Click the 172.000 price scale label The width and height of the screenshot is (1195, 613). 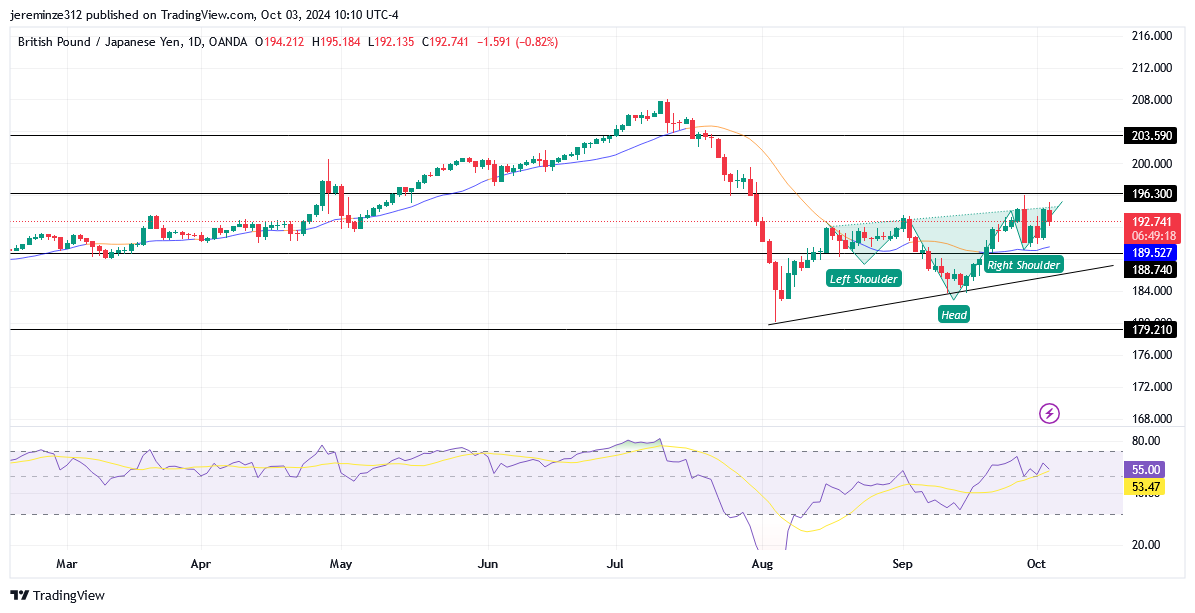click(x=1151, y=387)
